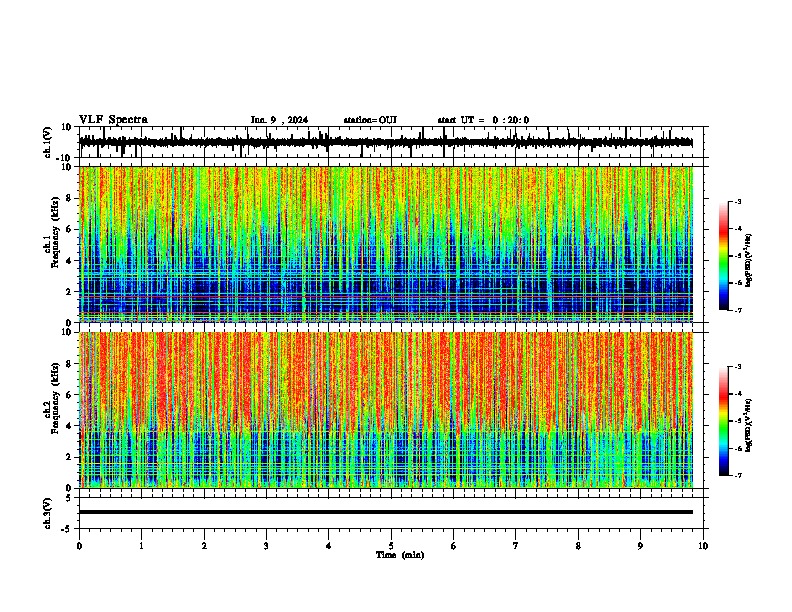Click the 'ch.3(V)' axis label

click(48, 513)
